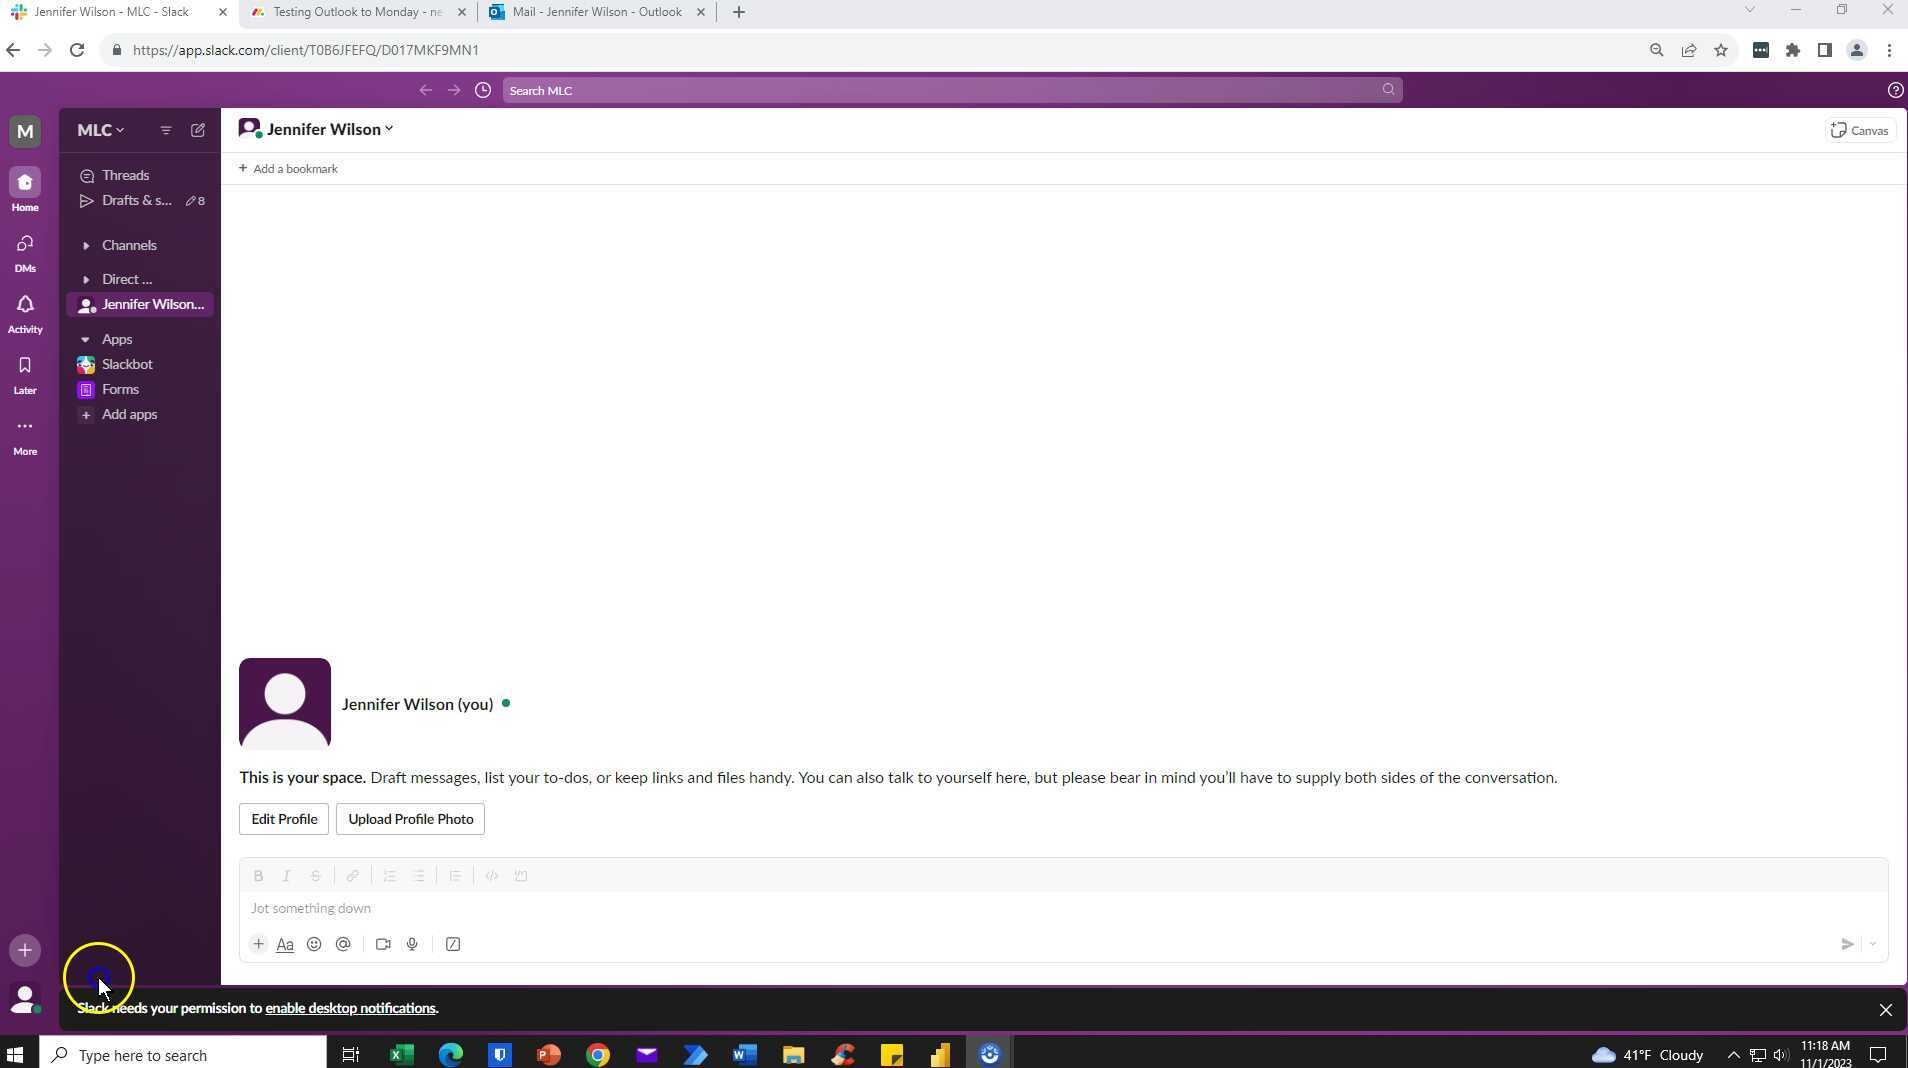Mention someone with the @ icon
1908x1068 pixels.
[343, 944]
